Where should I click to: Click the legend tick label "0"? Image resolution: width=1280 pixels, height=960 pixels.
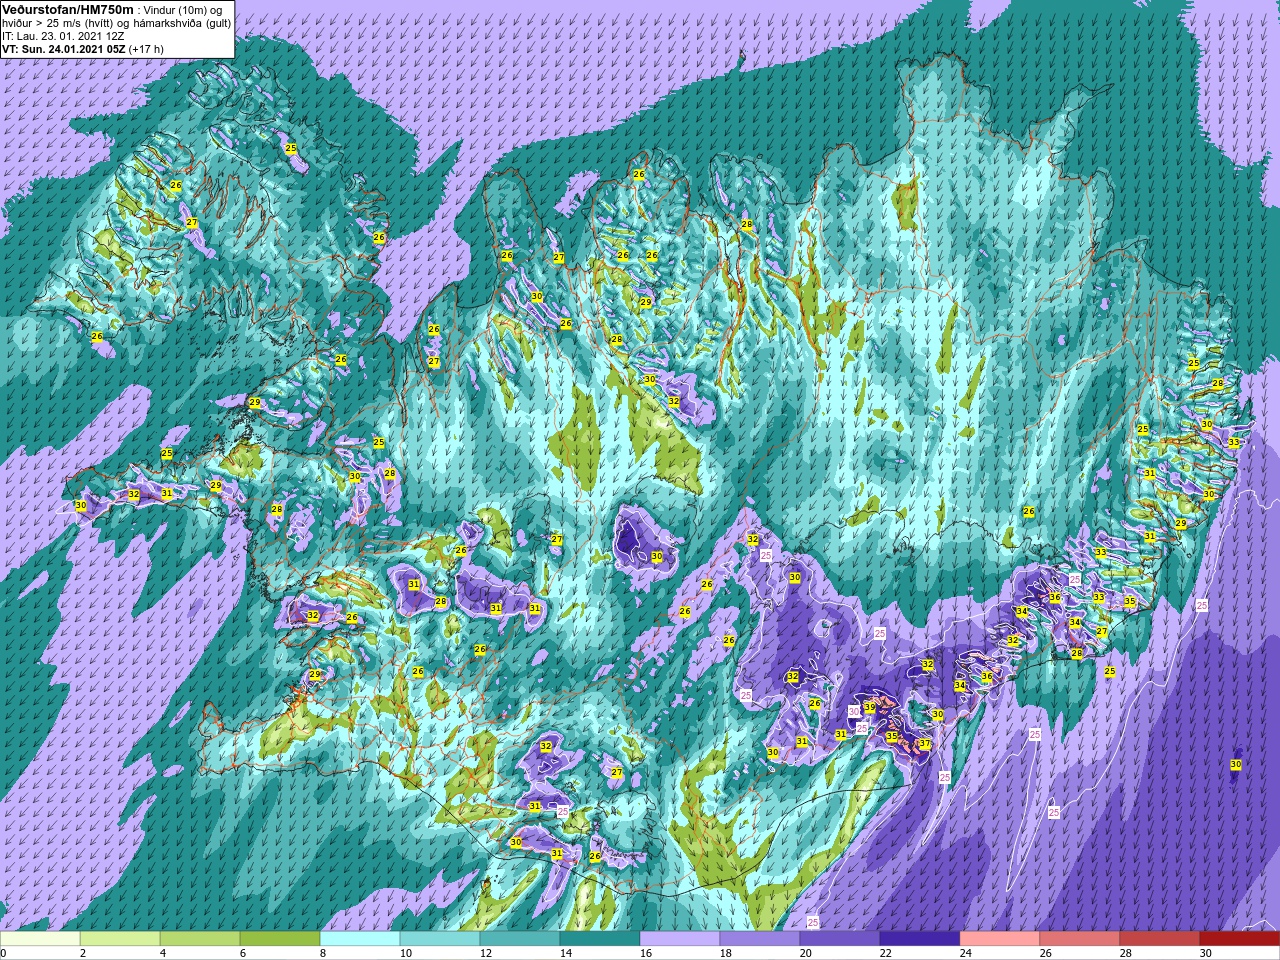click(x=4, y=953)
